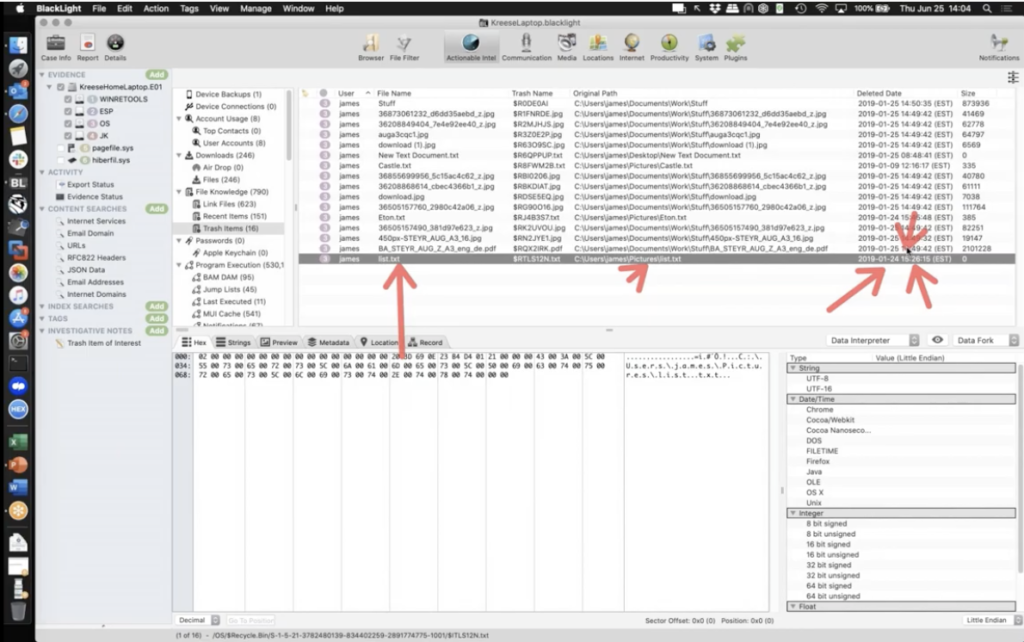This screenshot has height=642, width=1024.
Task: Collapse the EVIDENCE section
Action: [42, 75]
